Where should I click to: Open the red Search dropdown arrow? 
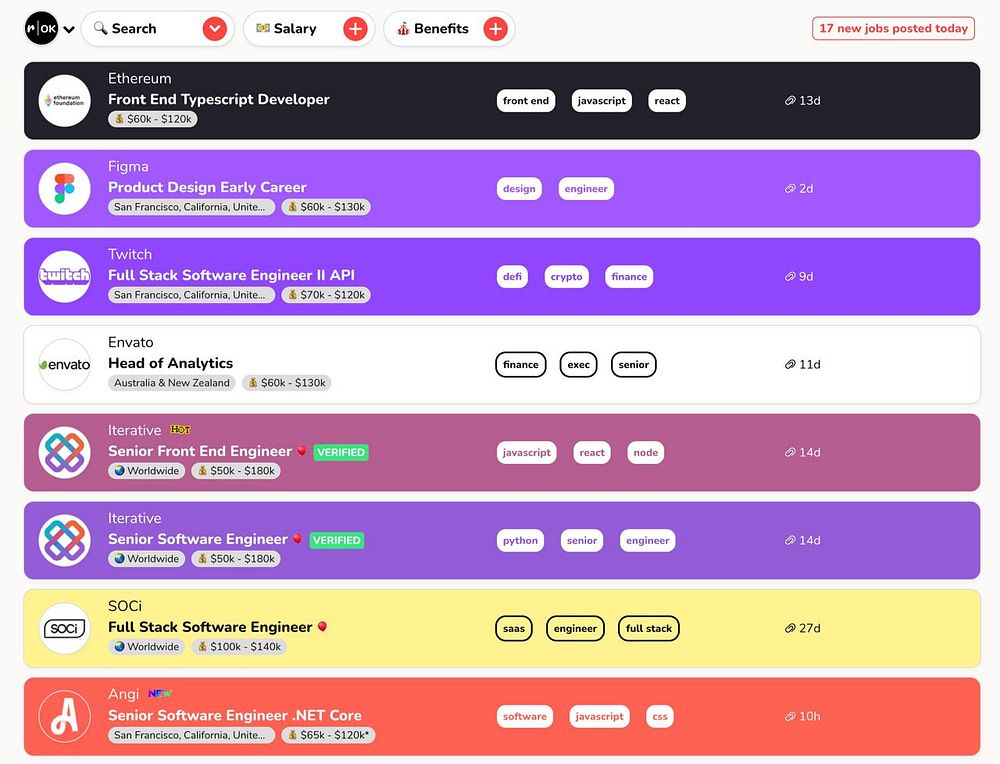point(215,29)
